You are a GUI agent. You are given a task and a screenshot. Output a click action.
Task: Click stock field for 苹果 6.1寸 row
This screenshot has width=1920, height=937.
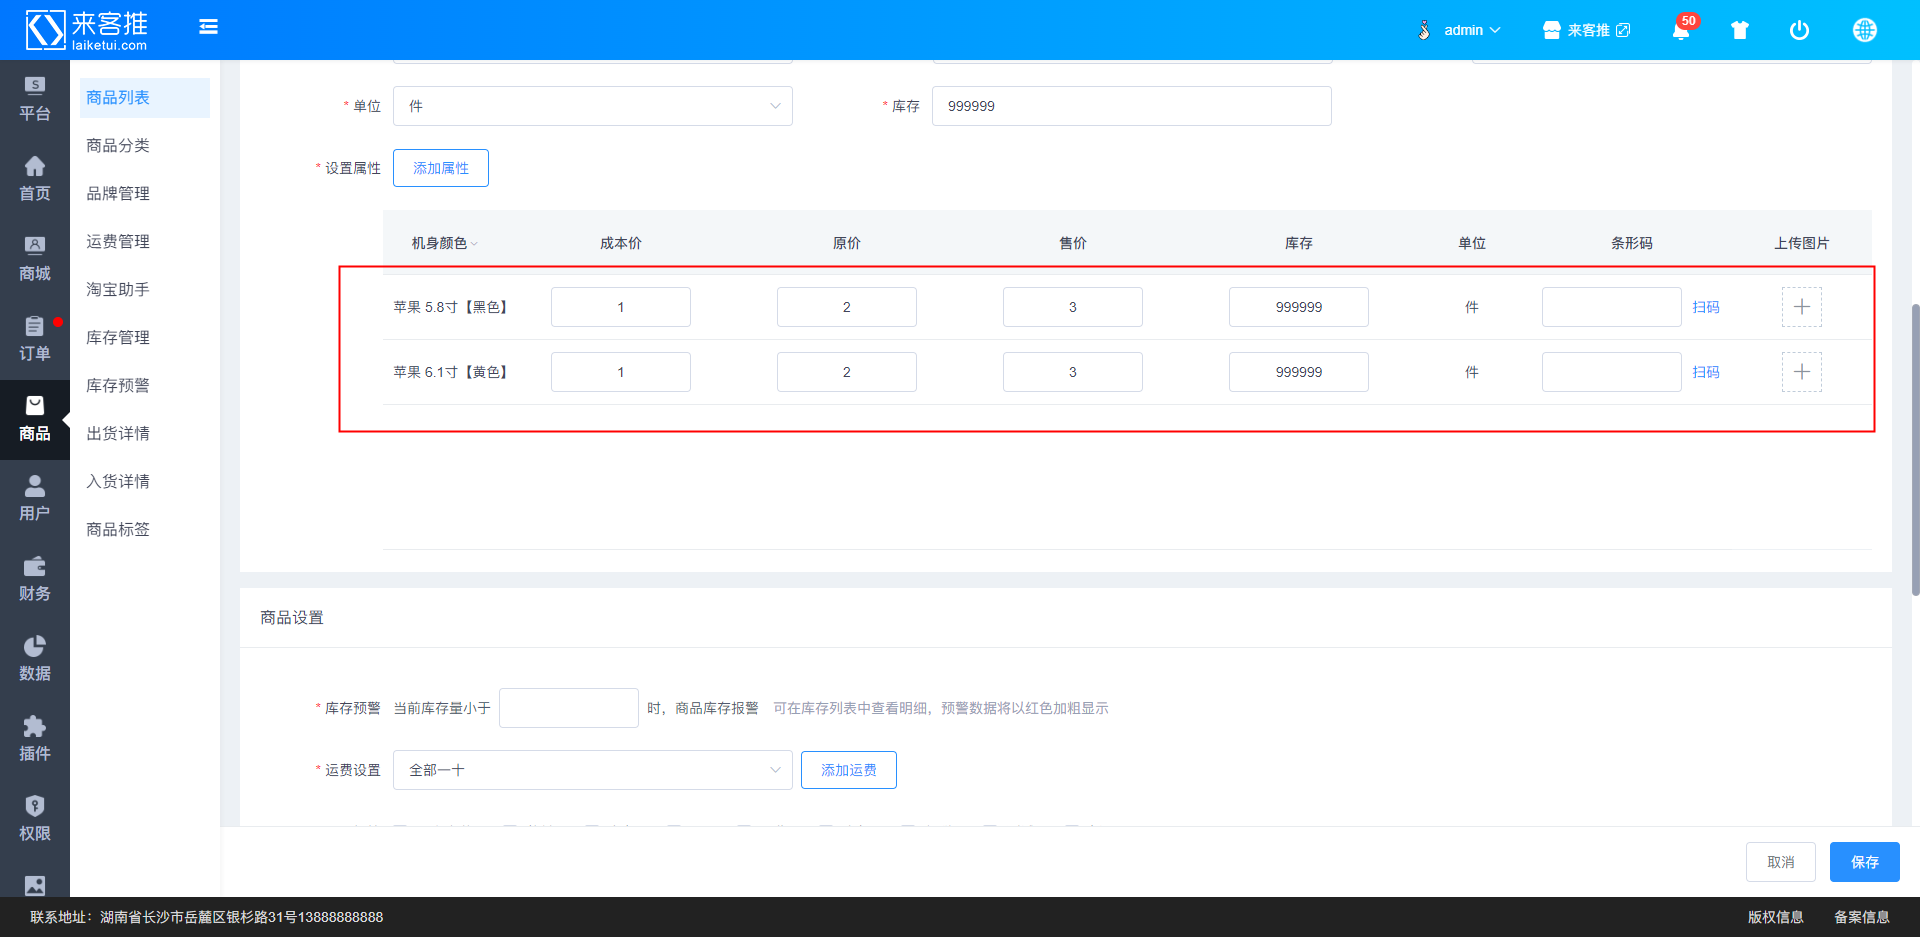point(1299,372)
